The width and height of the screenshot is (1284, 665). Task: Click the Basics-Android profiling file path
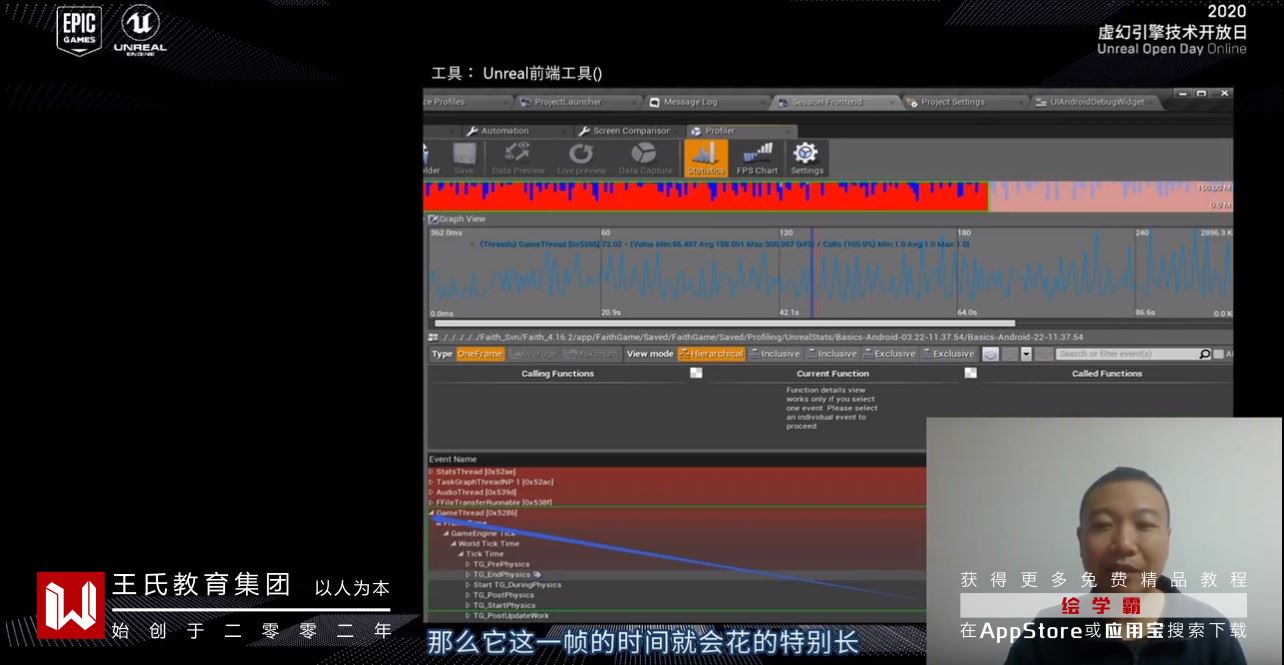pyautogui.click(x=761, y=337)
